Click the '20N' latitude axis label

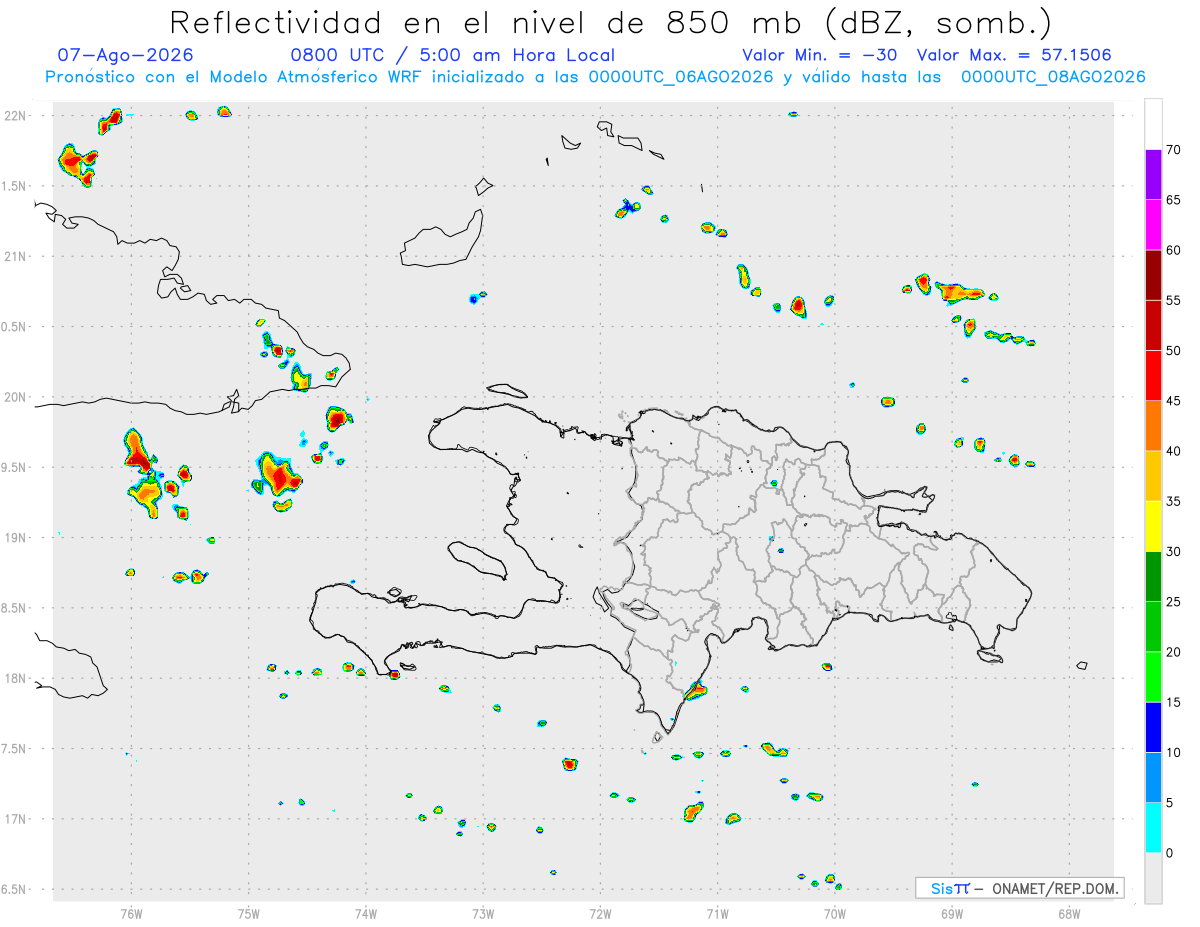click(x=16, y=397)
